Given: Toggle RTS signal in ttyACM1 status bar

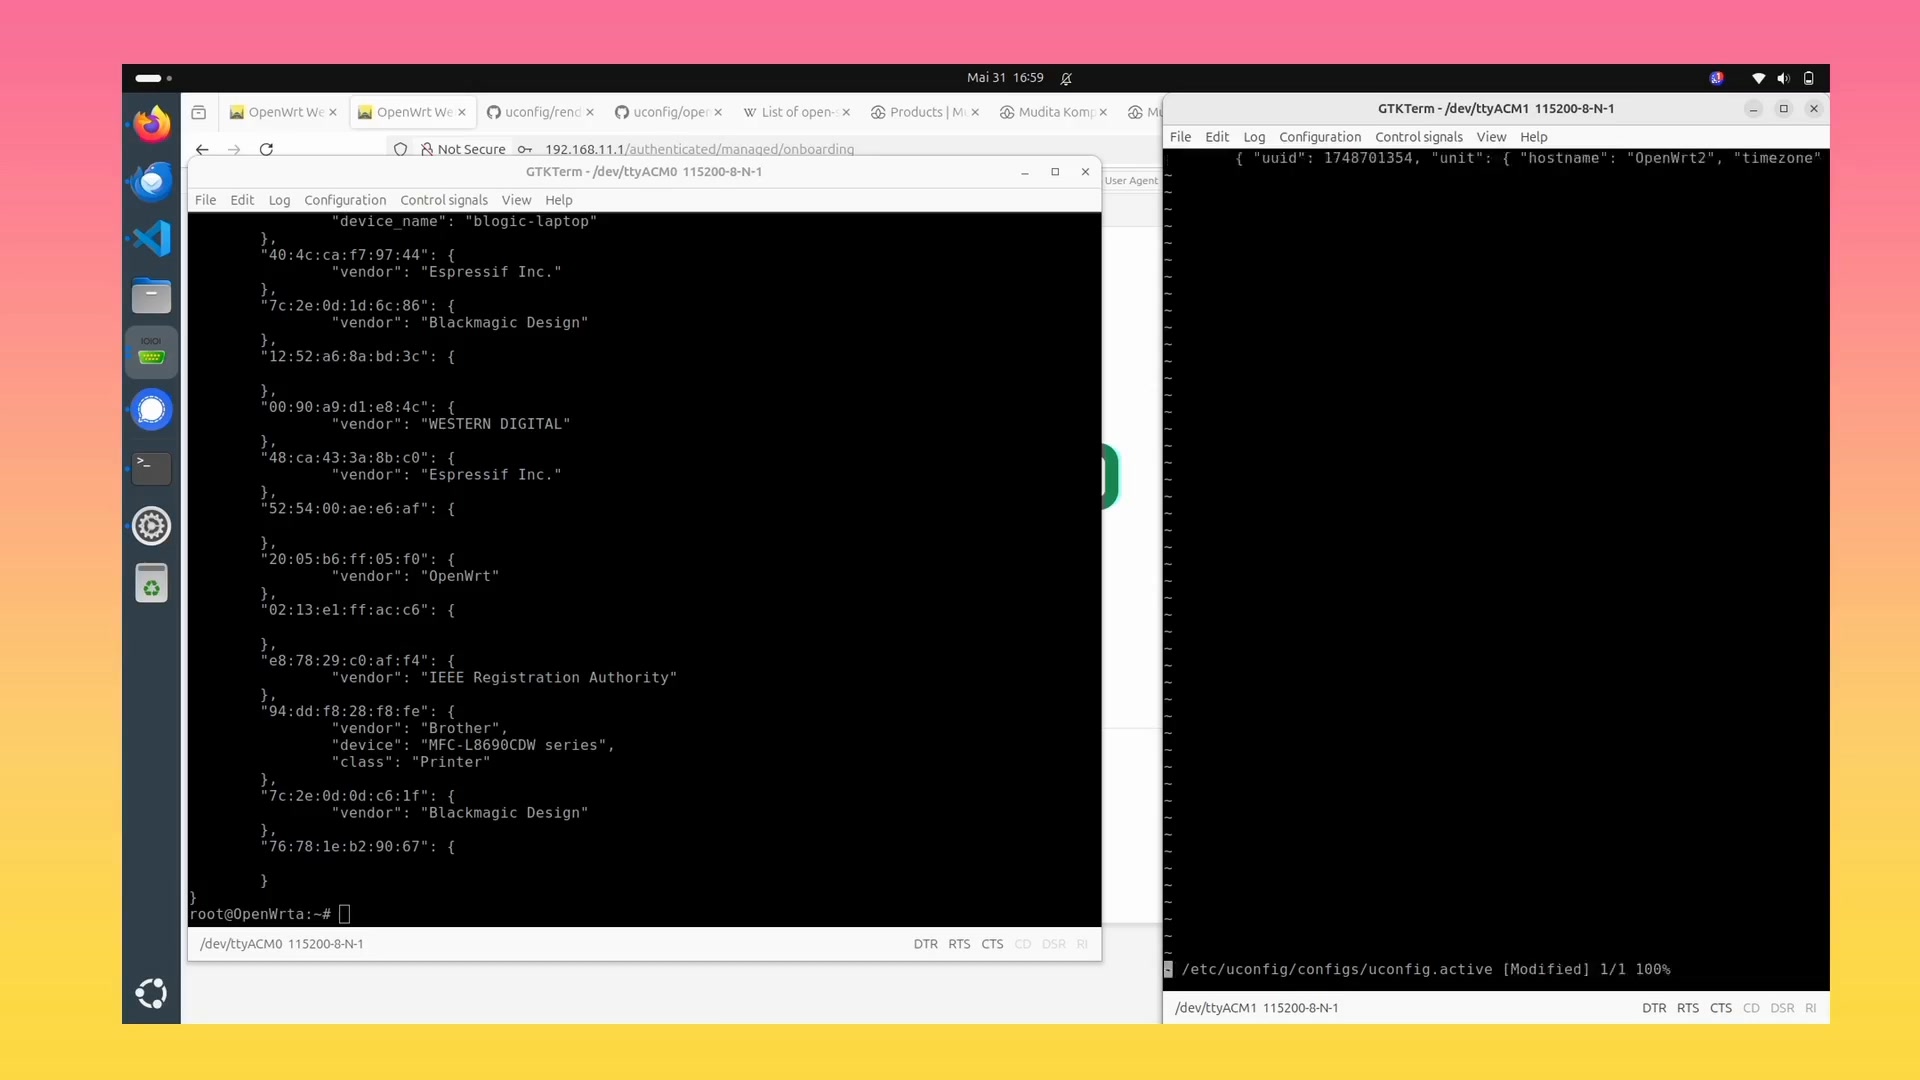Looking at the screenshot, I should point(1687,1008).
